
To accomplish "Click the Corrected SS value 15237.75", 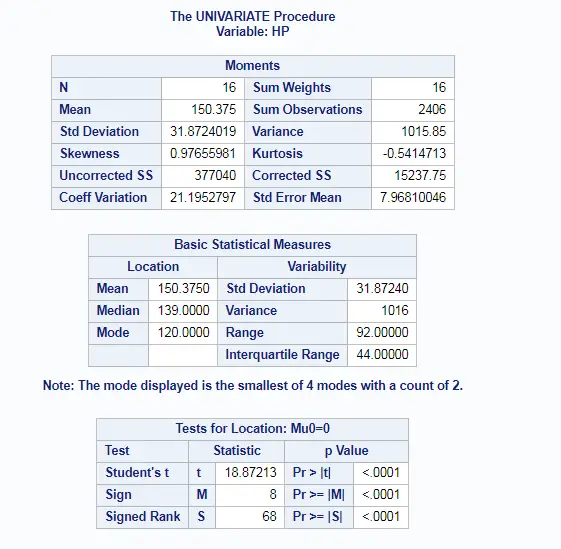I will pos(420,175).
